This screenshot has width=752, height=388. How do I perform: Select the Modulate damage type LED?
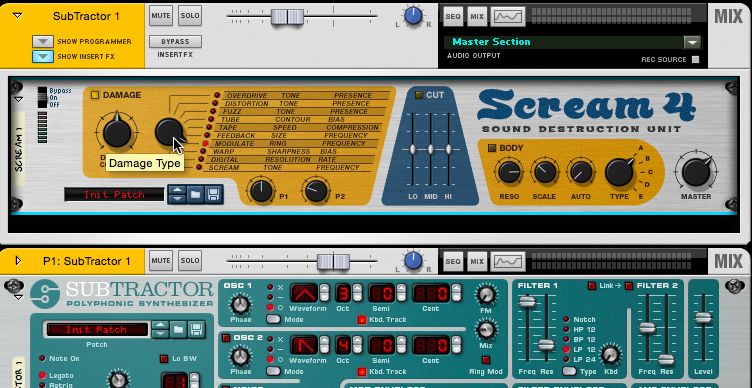pos(205,143)
